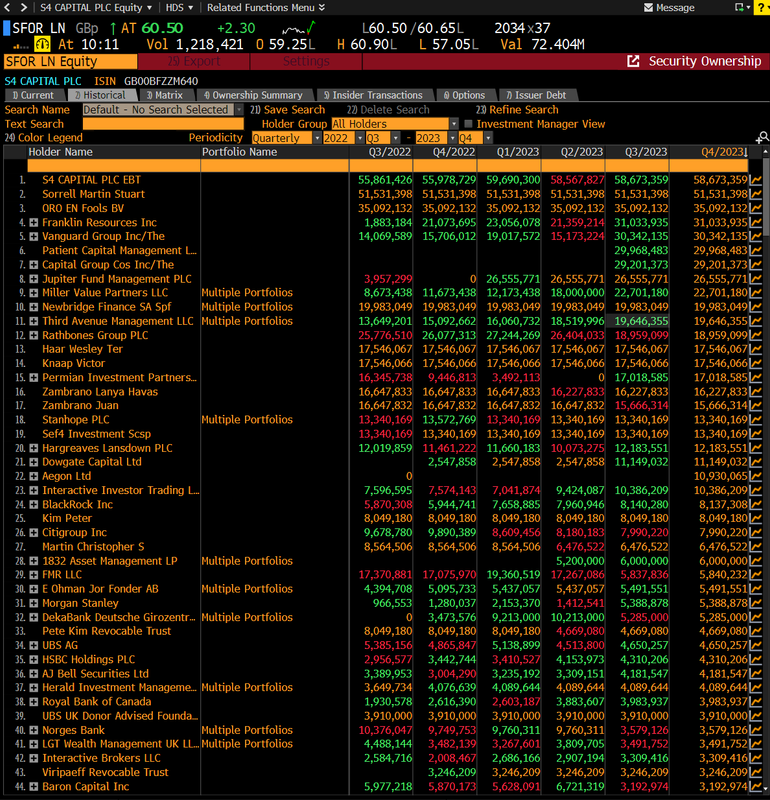
Task: Go forward with the right arrow icon
Action: [x=23, y=7]
